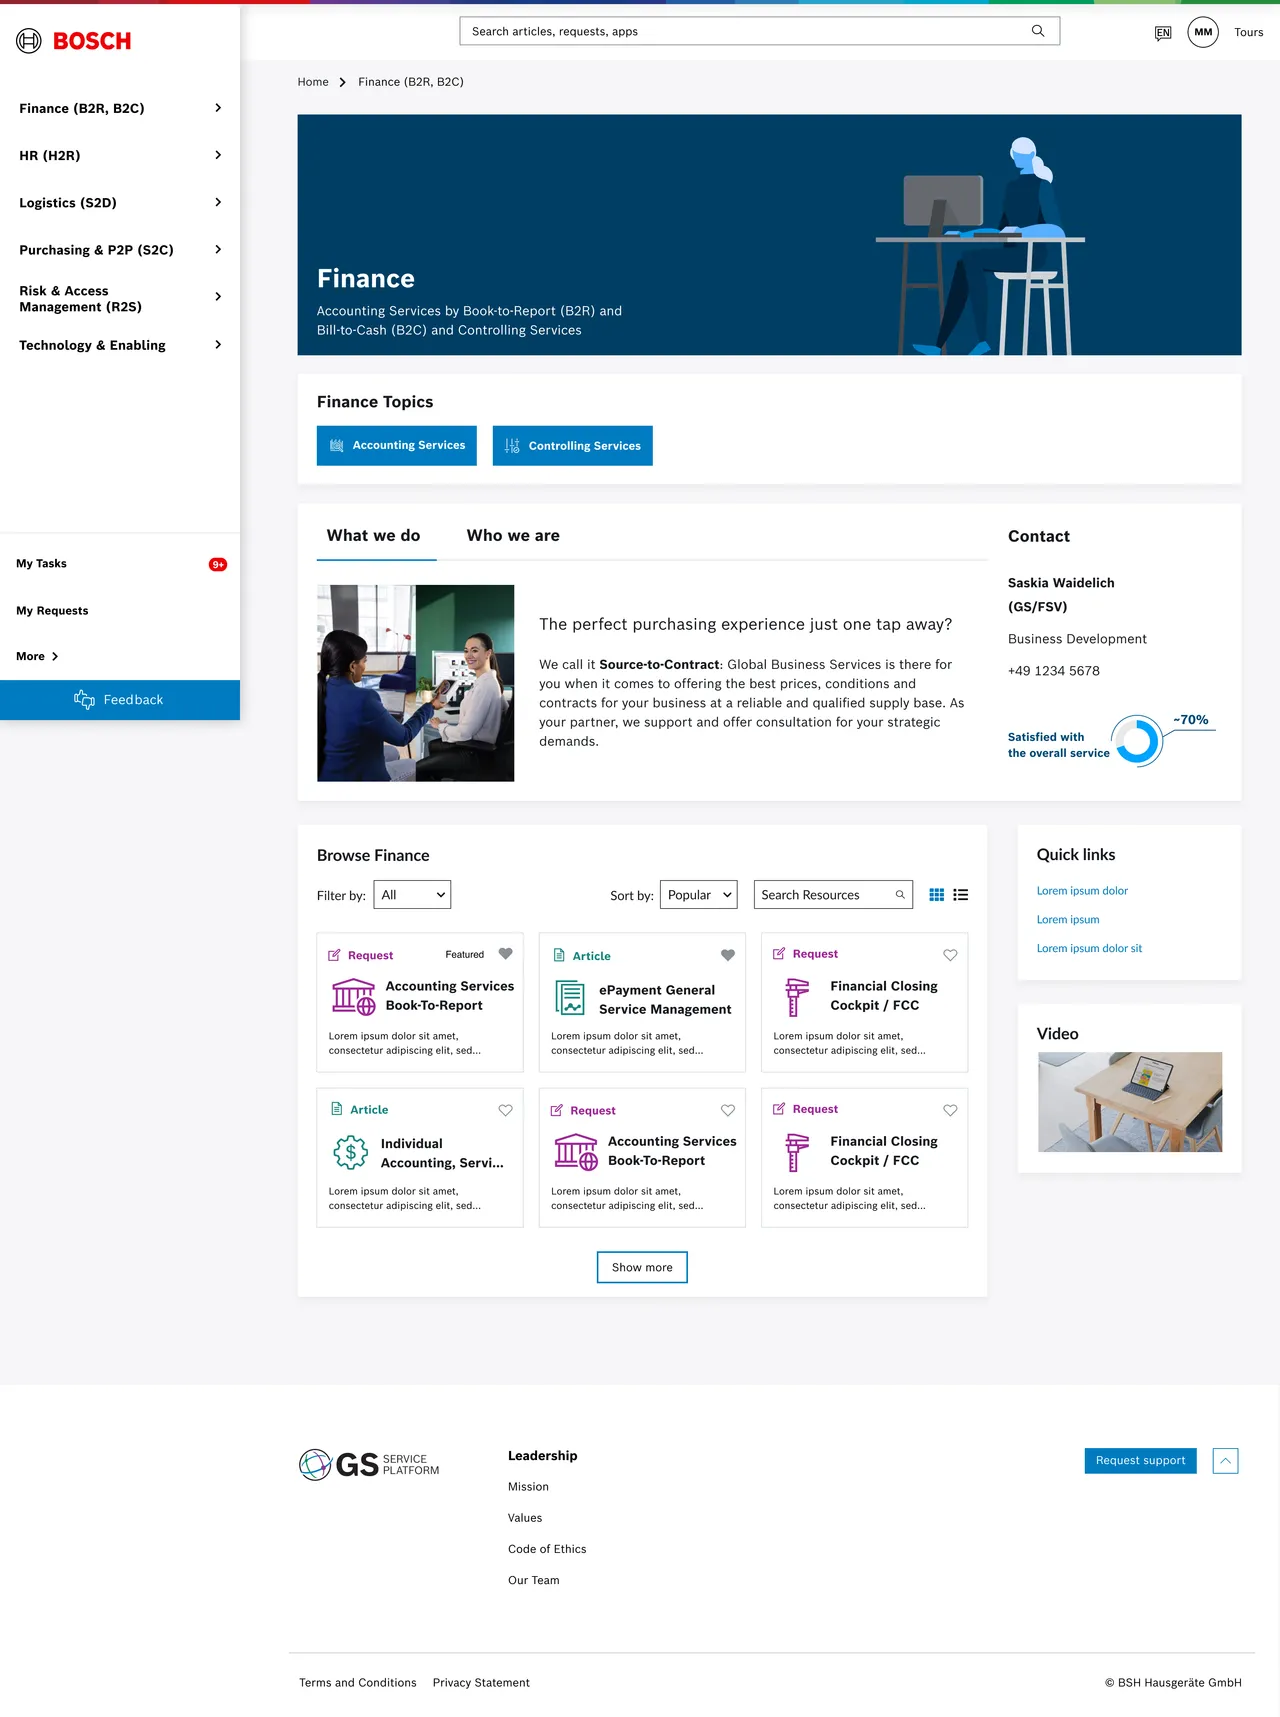Screen dimensions: 1280x1717
Task: Open the Privacy Statement link
Action: pos(481,1683)
